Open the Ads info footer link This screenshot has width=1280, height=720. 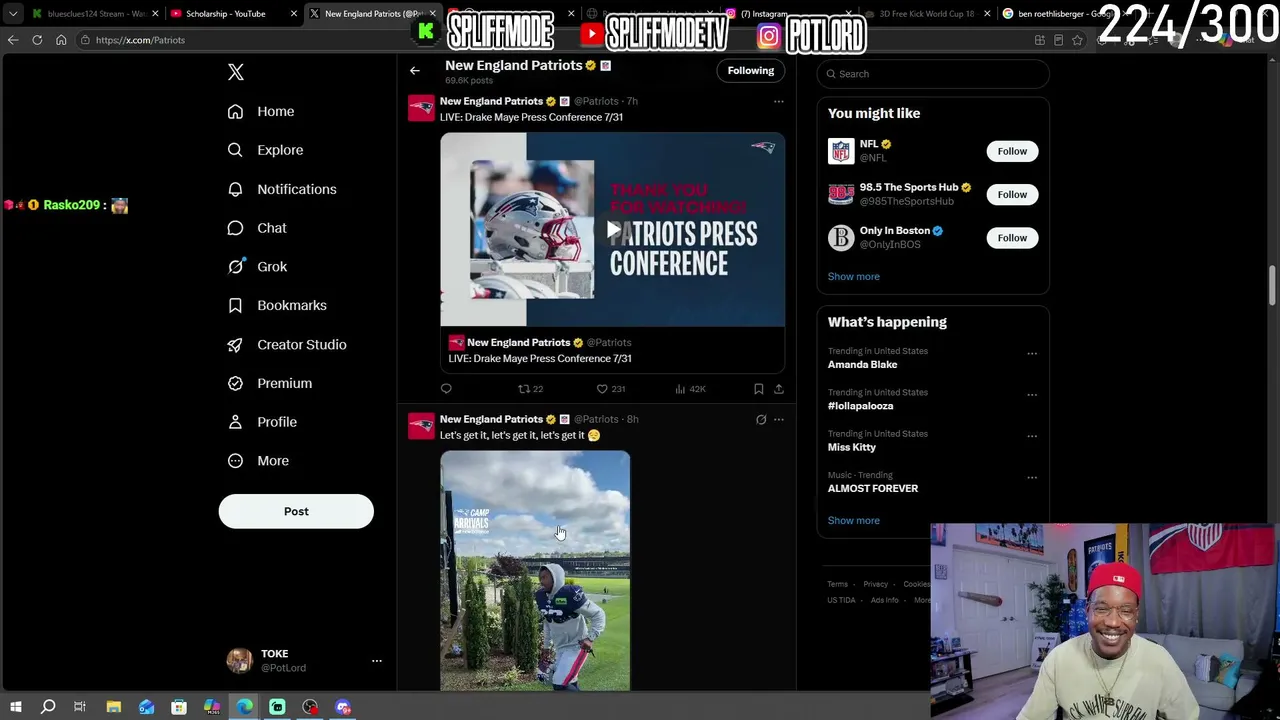(884, 601)
